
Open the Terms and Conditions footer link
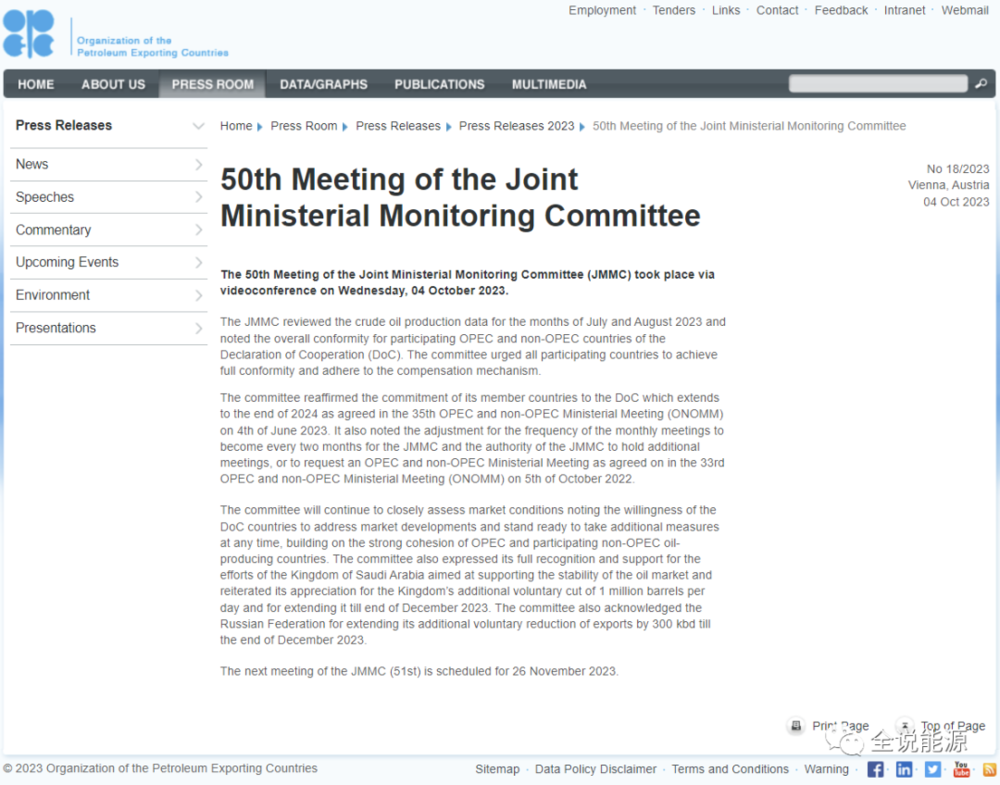pos(730,769)
